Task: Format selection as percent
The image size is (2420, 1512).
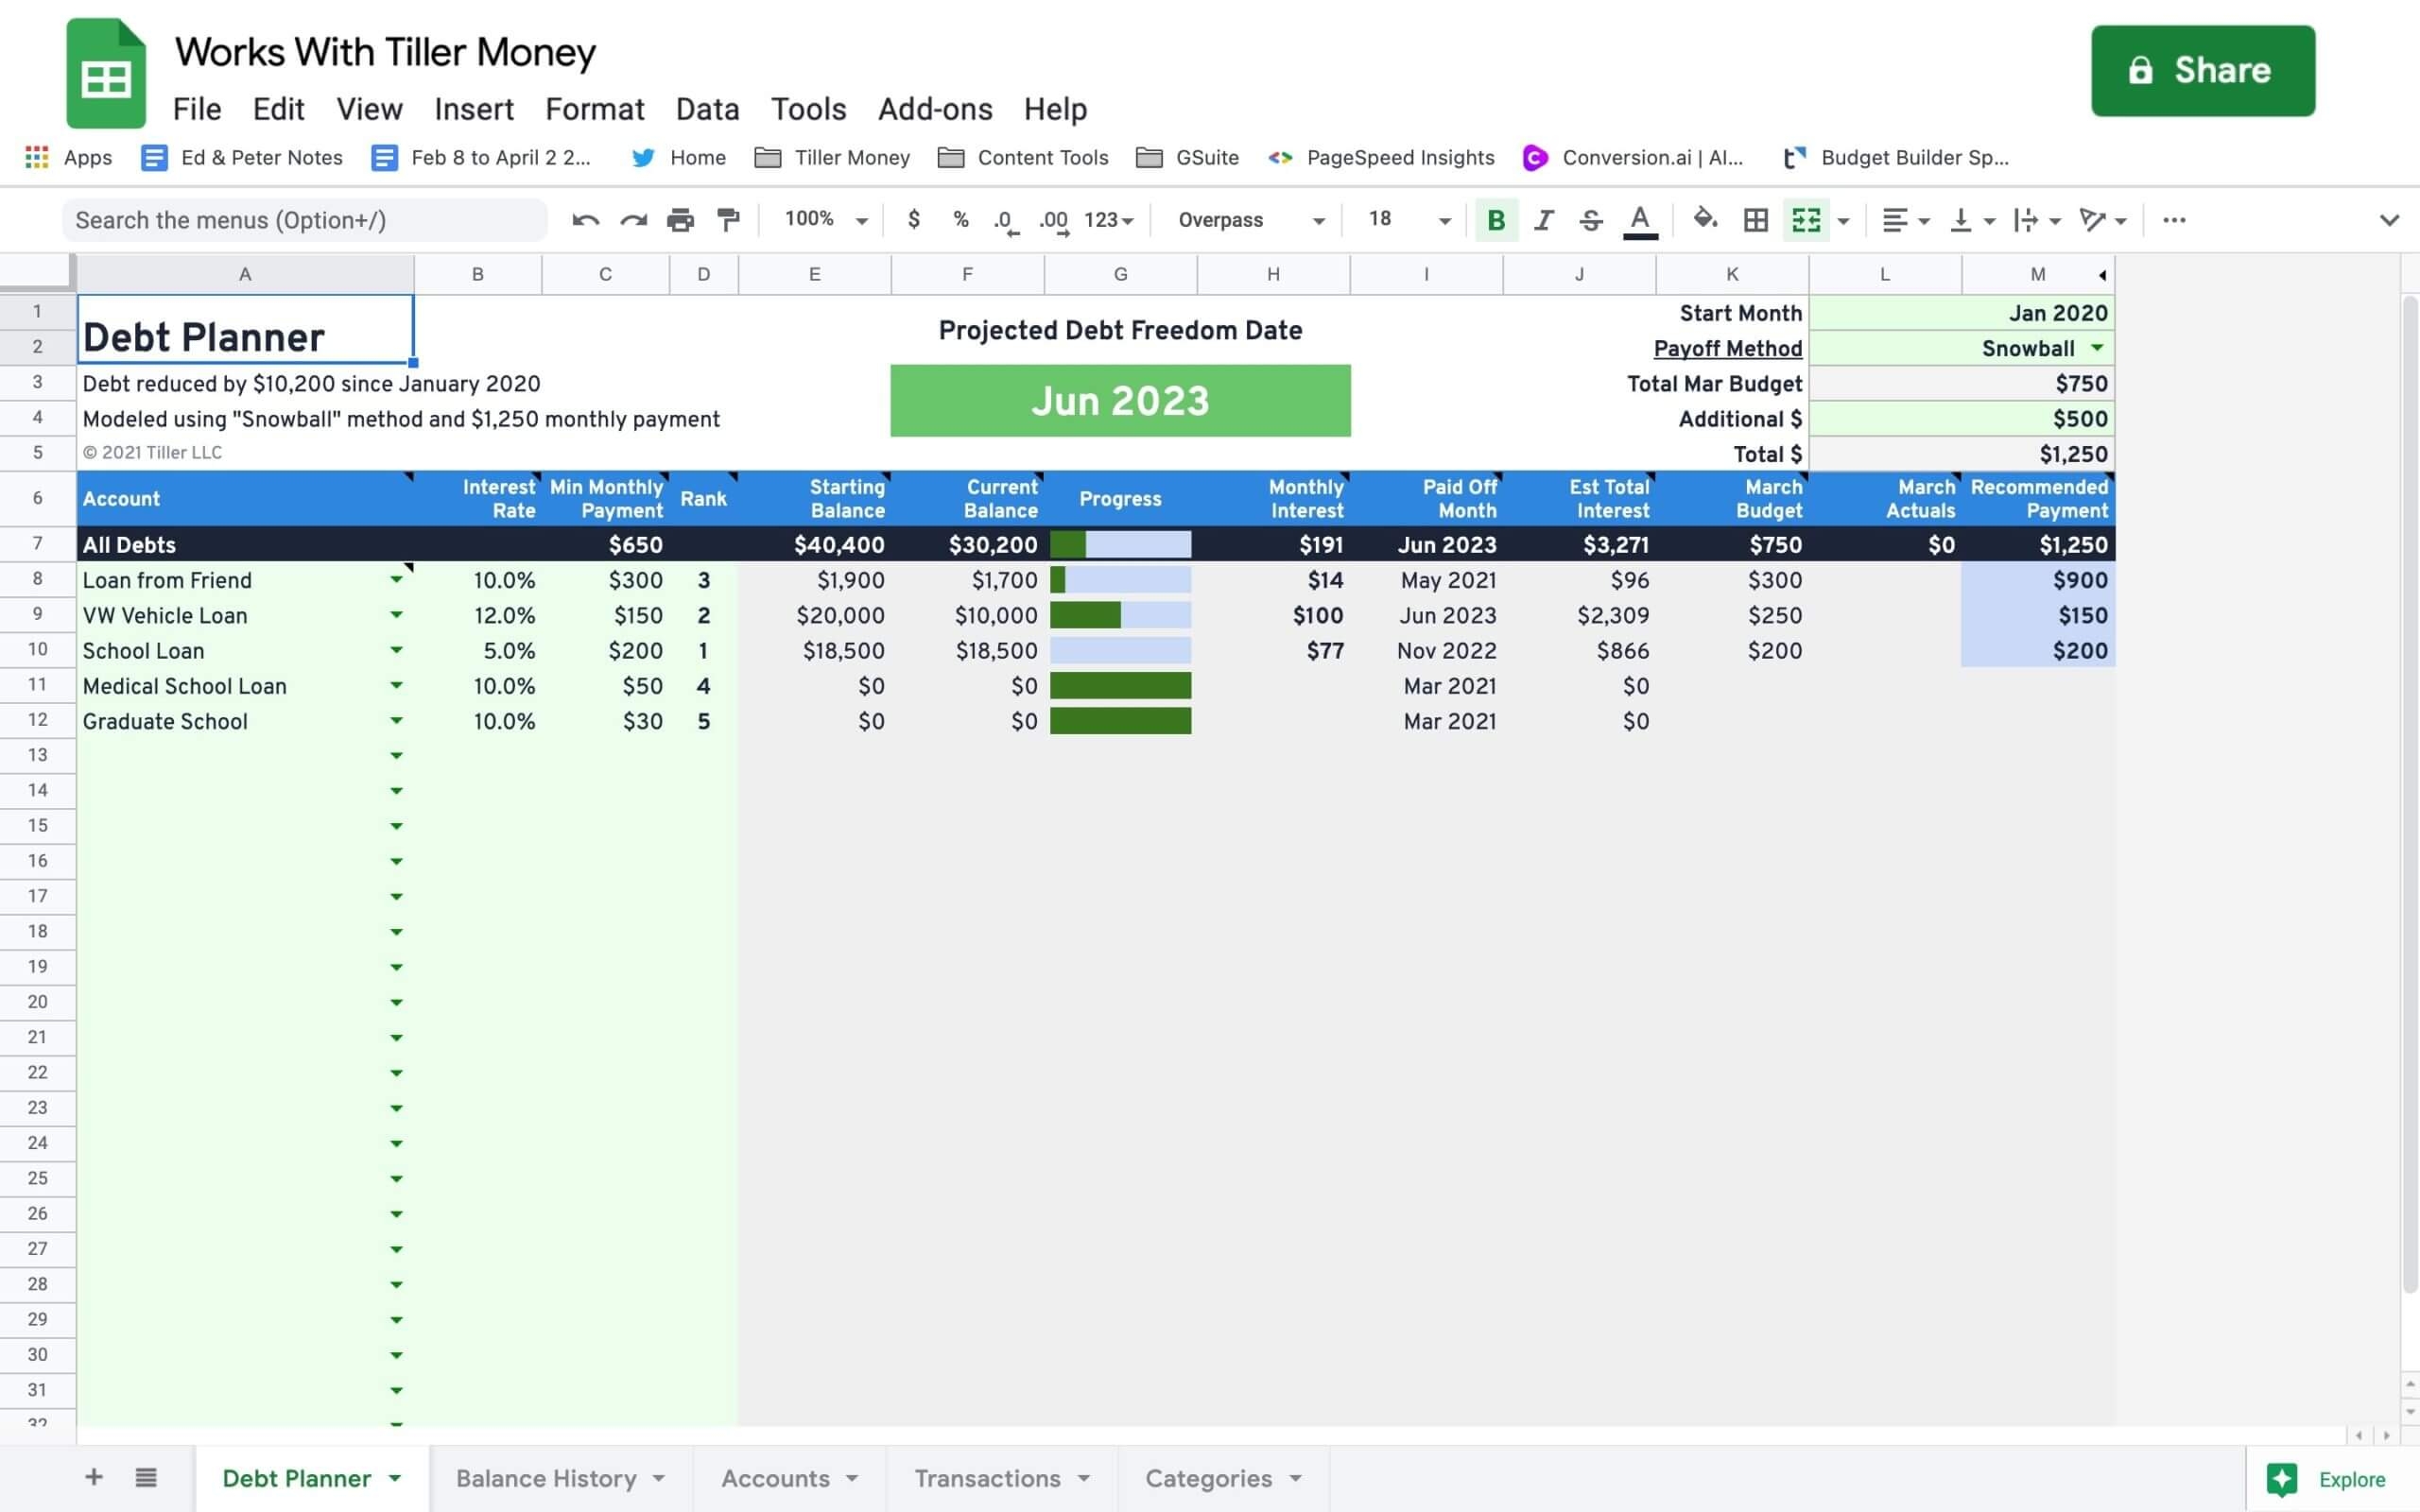Action: coord(960,219)
